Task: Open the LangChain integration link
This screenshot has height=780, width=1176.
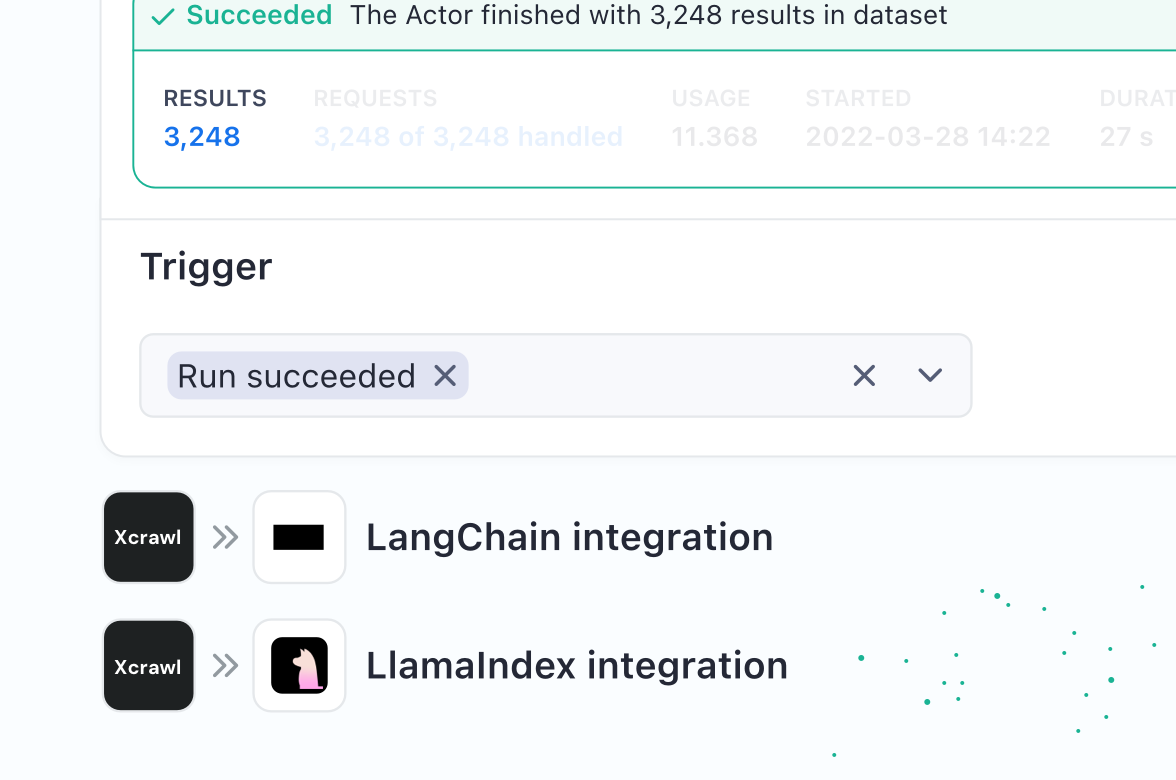Action: click(x=569, y=537)
